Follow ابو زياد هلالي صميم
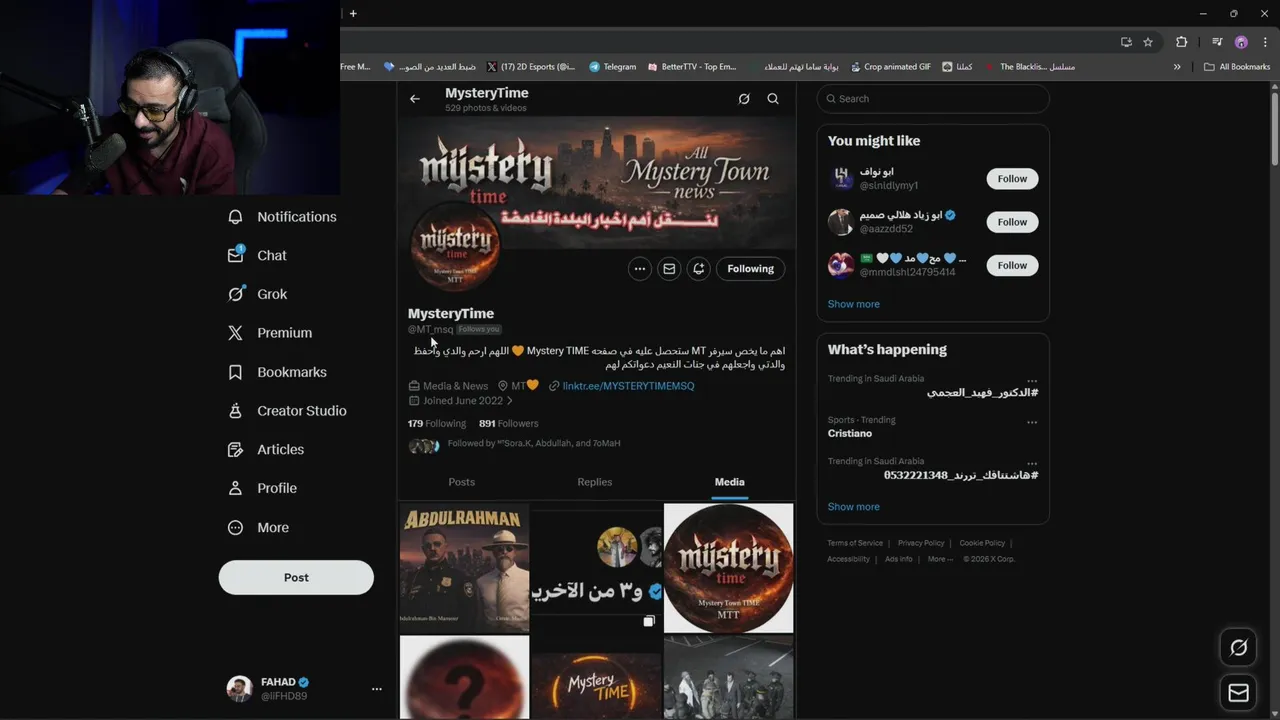The image size is (1280, 720). tap(1012, 222)
